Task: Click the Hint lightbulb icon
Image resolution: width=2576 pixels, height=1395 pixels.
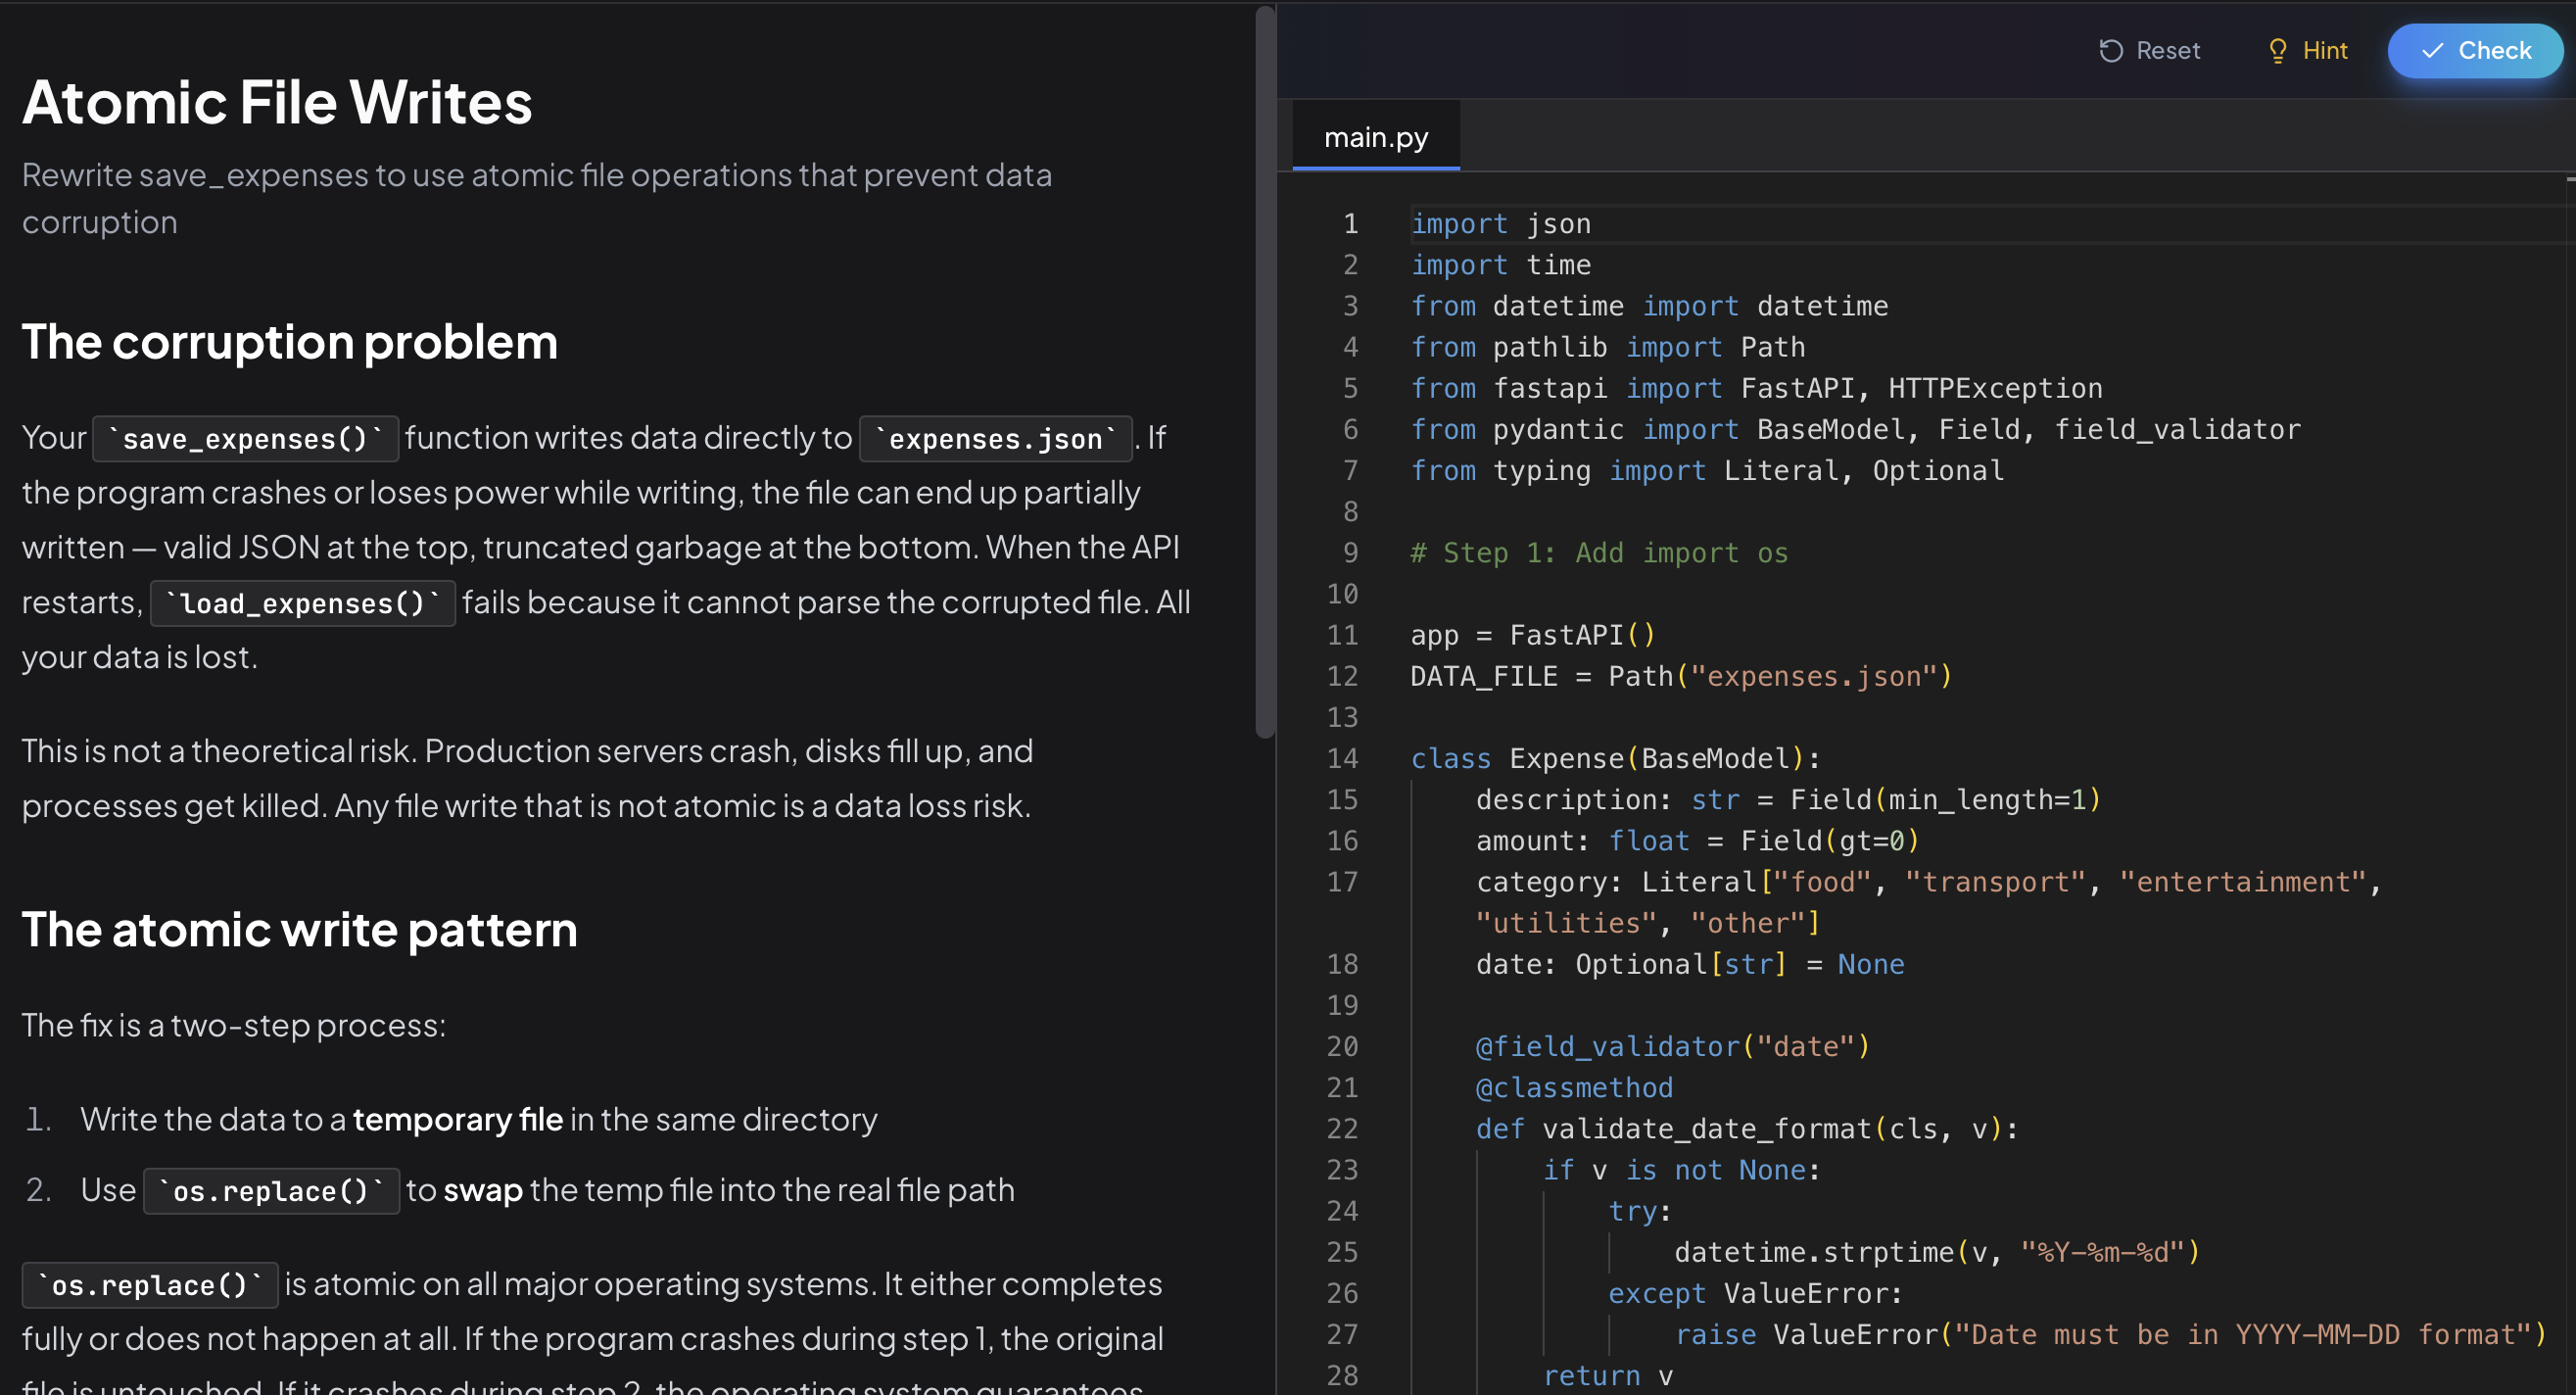Action: point(2278,50)
